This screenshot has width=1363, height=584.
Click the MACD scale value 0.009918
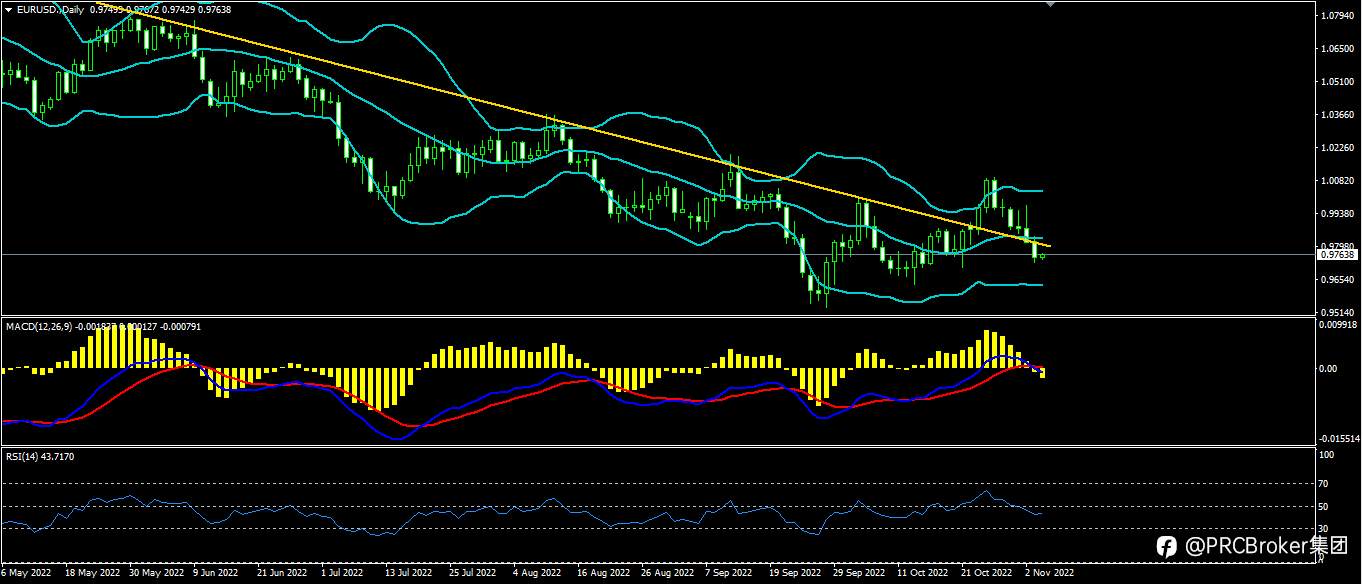pos(1337,325)
